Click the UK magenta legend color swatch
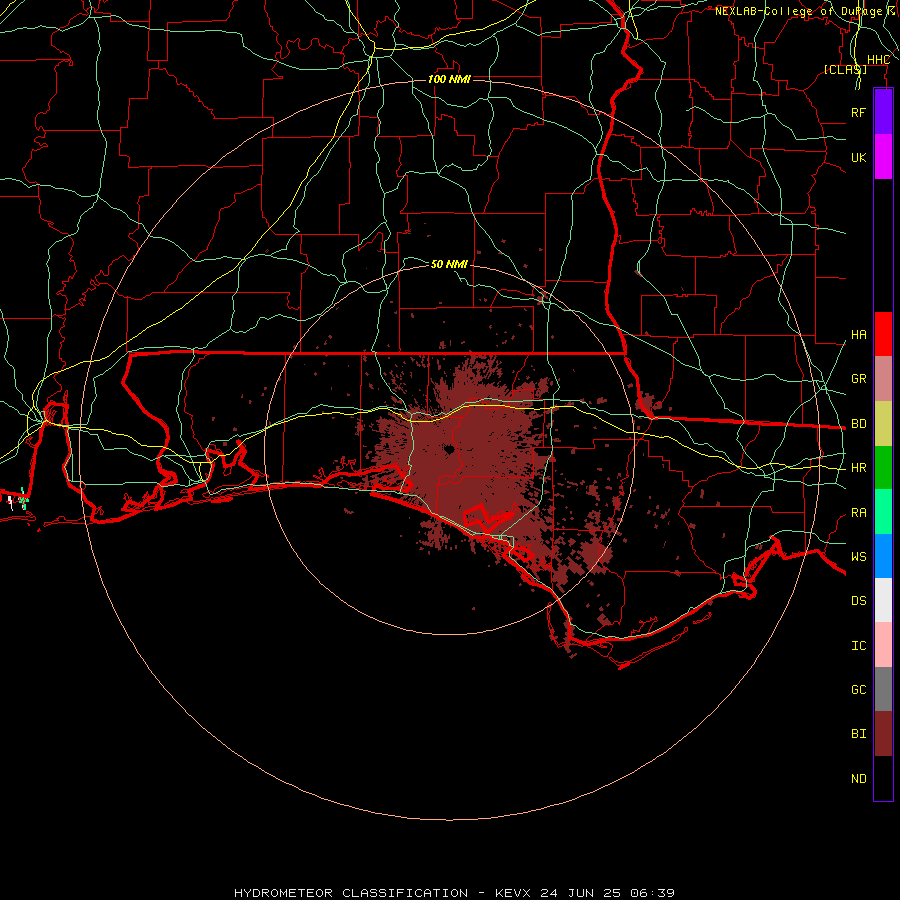Viewport: 900px width, 900px height. click(x=883, y=157)
